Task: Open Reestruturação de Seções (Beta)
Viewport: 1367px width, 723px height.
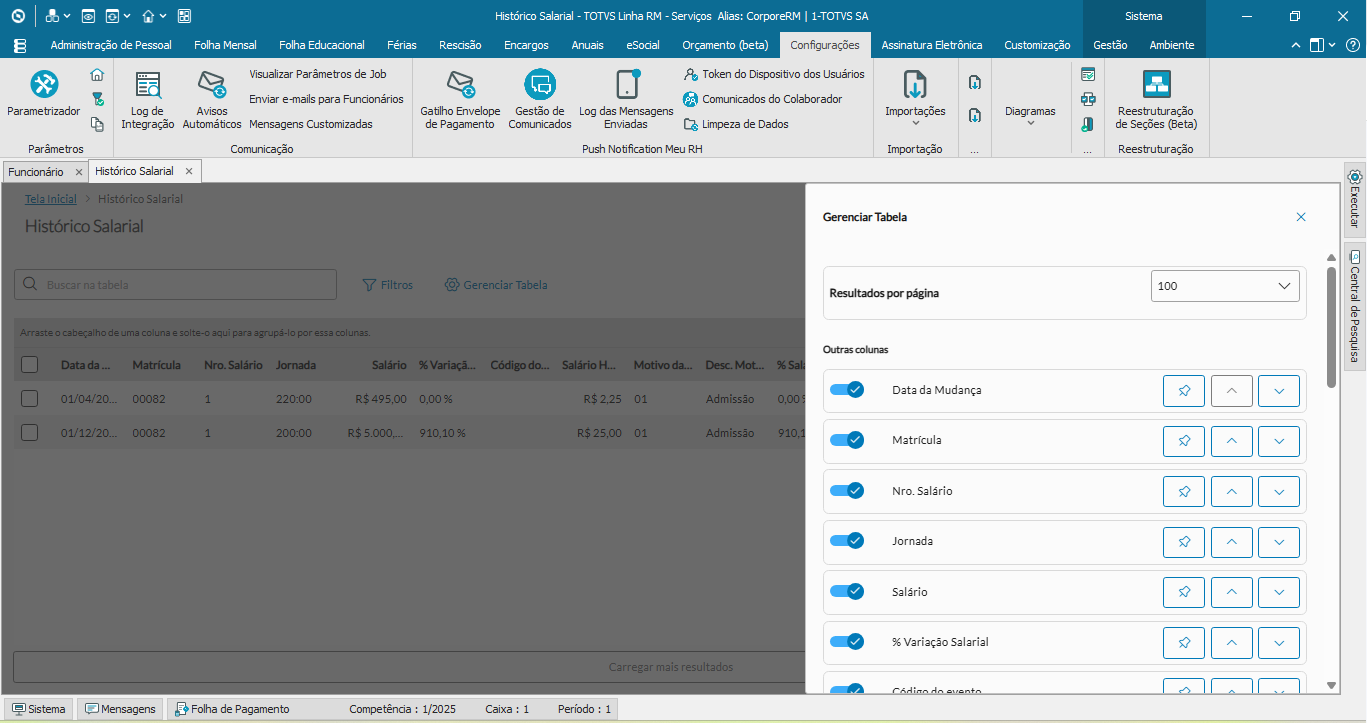Action: coord(1156,101)
